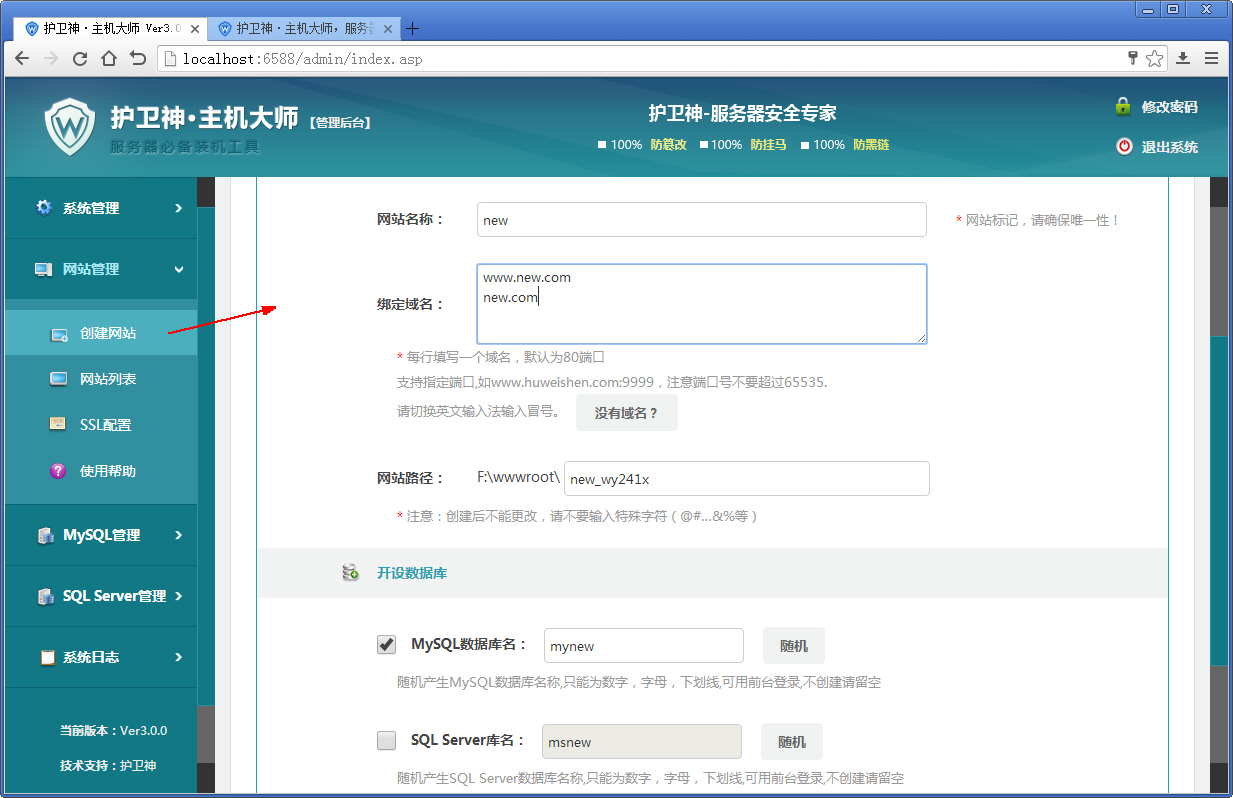
Task: Uncheck the MySQL数据库名 checkbox
Action: [386, 645]
